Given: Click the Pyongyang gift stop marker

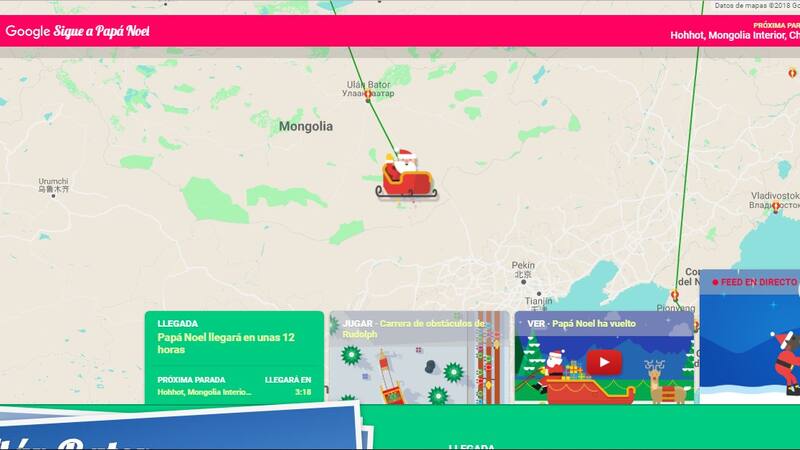Looking at the screenshot, I should point(675,295).
